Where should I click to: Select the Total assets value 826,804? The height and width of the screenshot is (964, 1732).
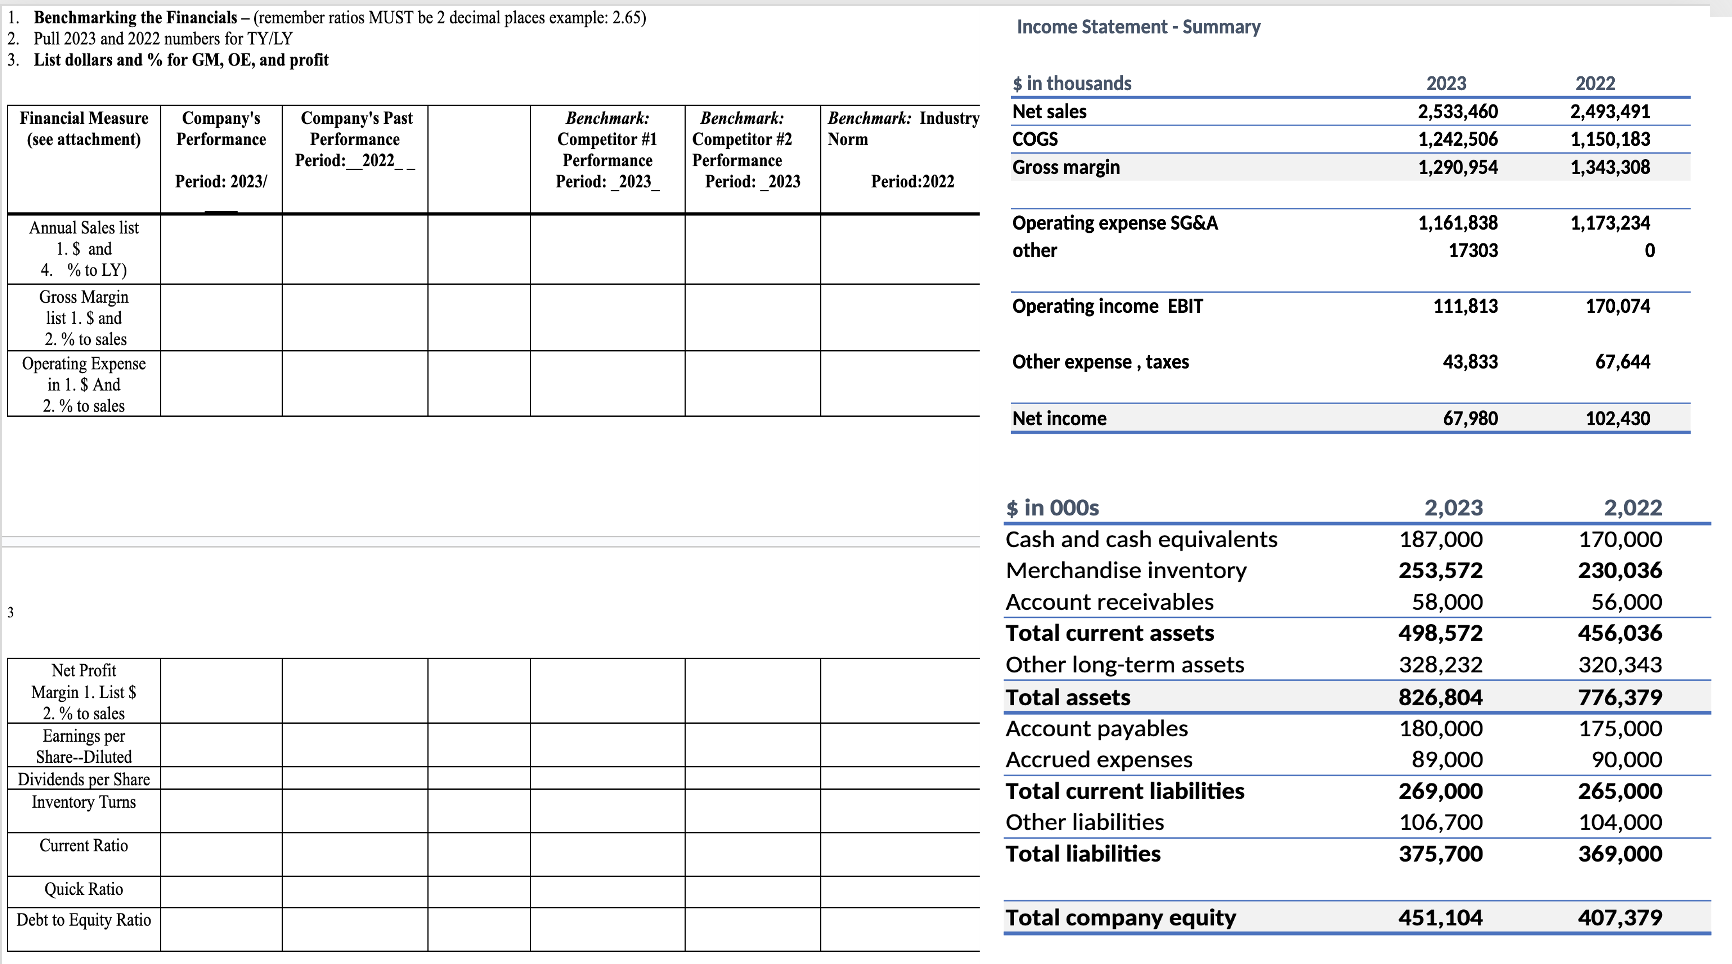(x=1441, y=697)
